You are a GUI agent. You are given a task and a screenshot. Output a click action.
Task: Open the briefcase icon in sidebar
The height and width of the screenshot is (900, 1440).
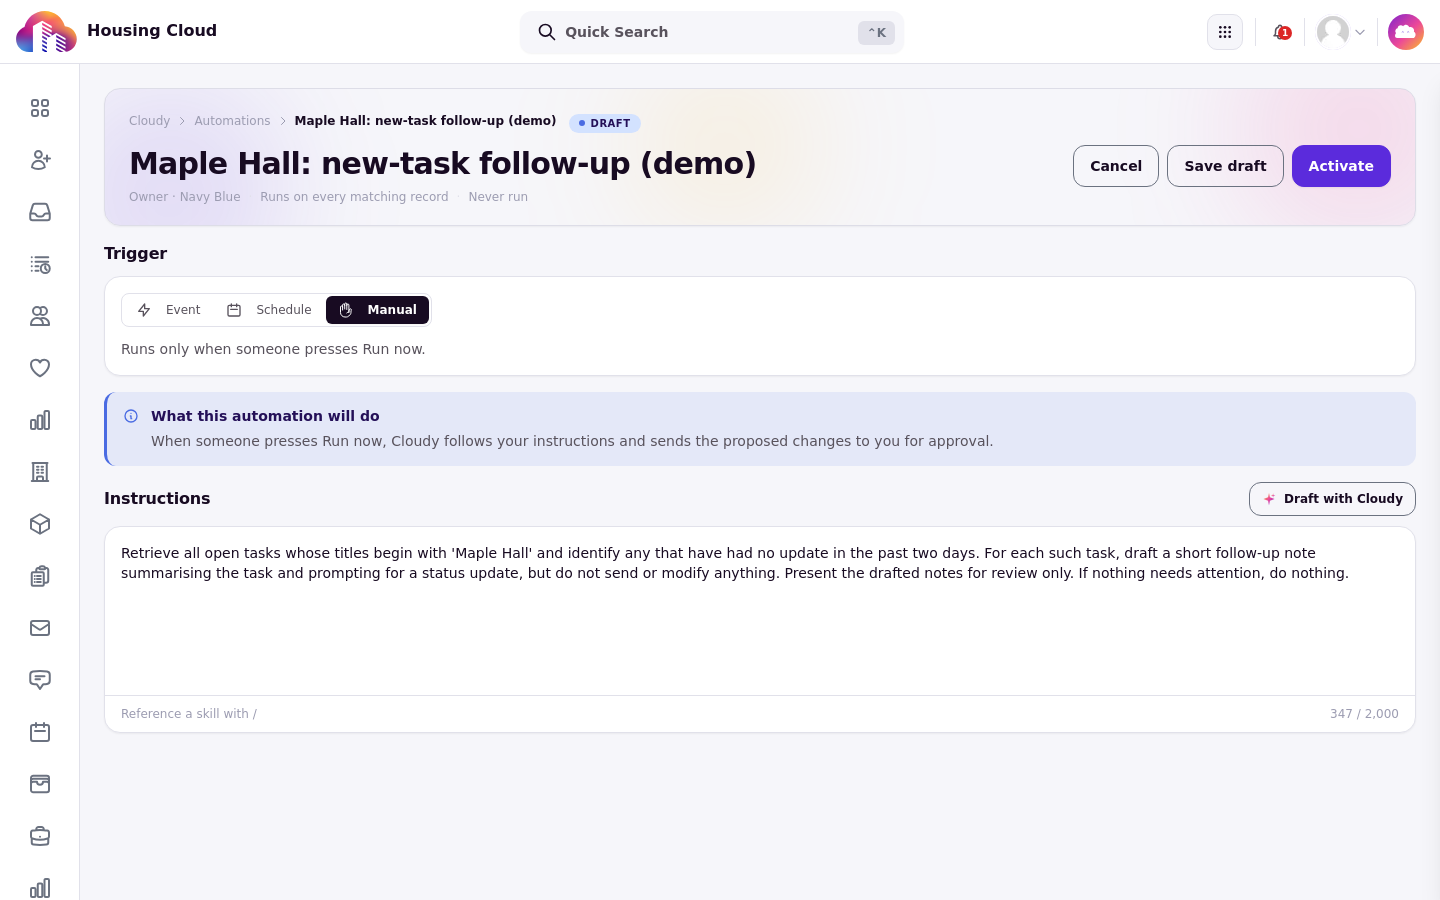tap(40, 836)
